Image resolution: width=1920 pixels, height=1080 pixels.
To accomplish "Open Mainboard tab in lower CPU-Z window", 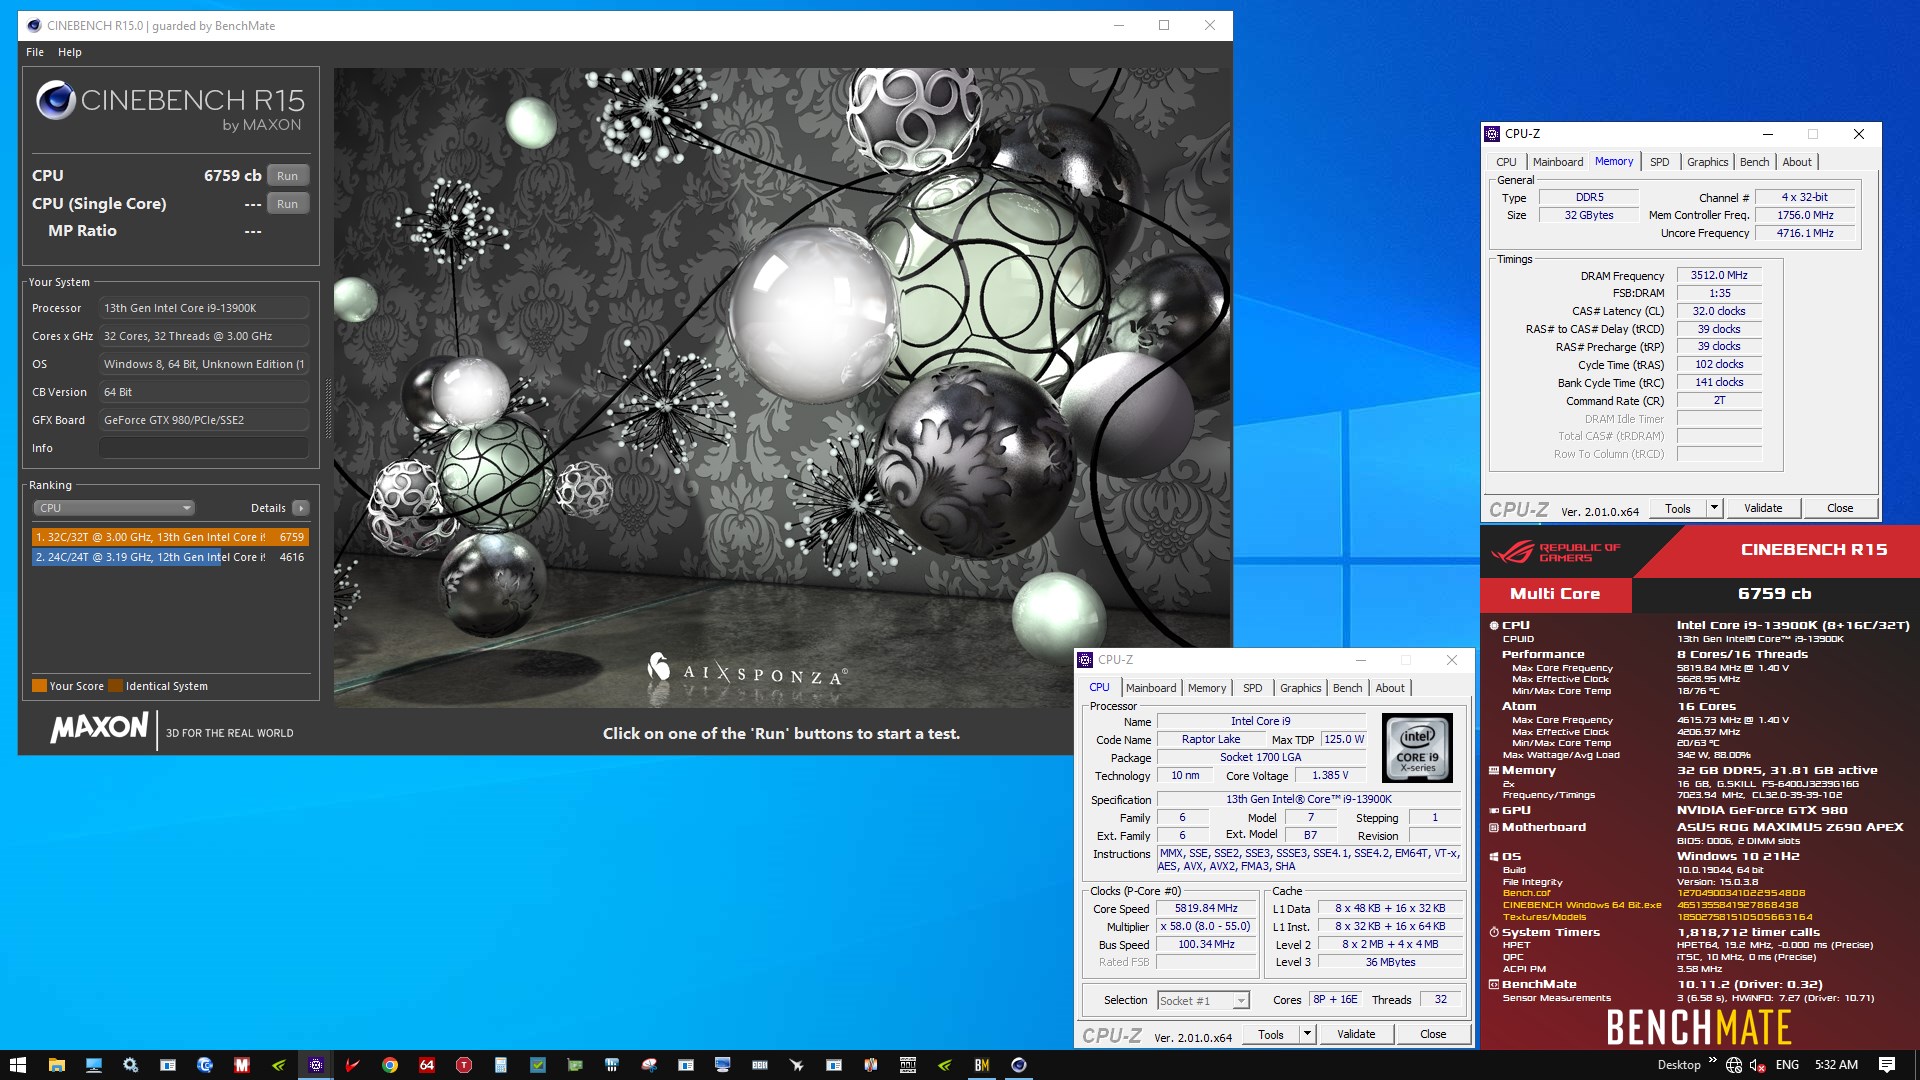I will pyautogui.click(x=1150, y=688).
